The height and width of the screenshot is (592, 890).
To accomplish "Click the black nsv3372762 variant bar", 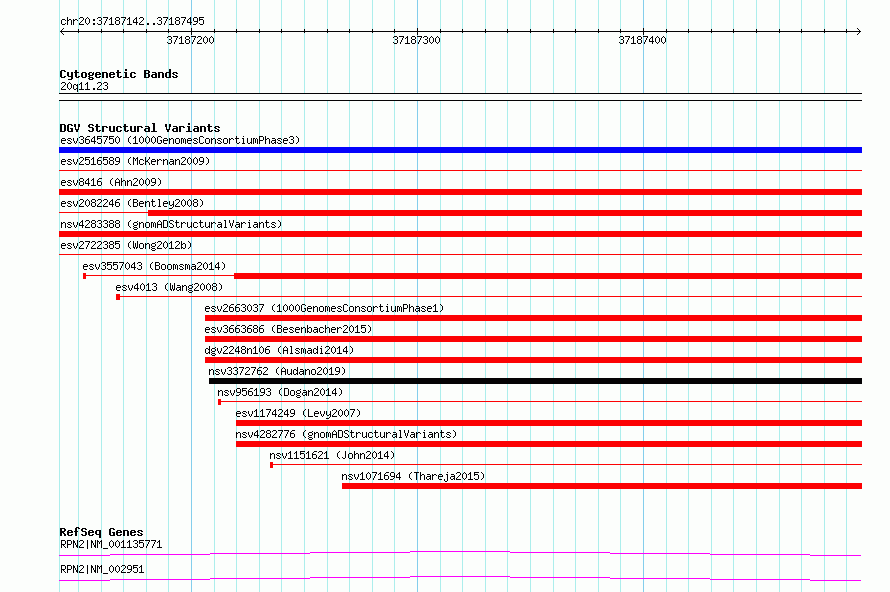I will pyautogui.click(x=535, y=381).
